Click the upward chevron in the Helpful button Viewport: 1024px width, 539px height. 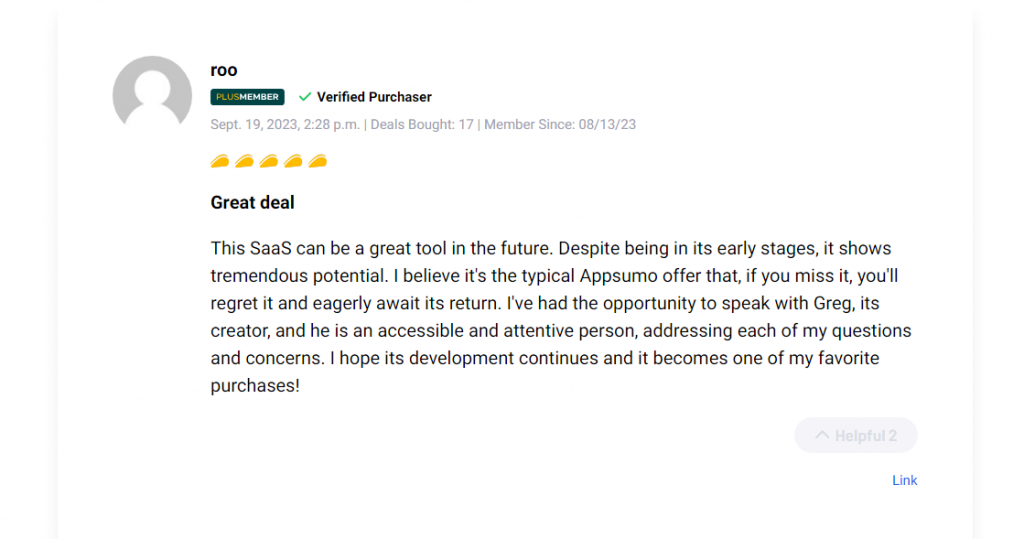point(822,435)
